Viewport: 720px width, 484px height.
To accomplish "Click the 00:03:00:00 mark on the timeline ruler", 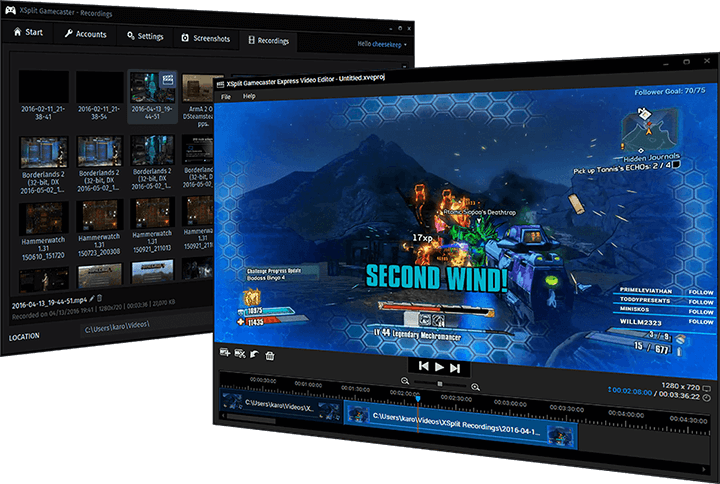I will [510, 403].
